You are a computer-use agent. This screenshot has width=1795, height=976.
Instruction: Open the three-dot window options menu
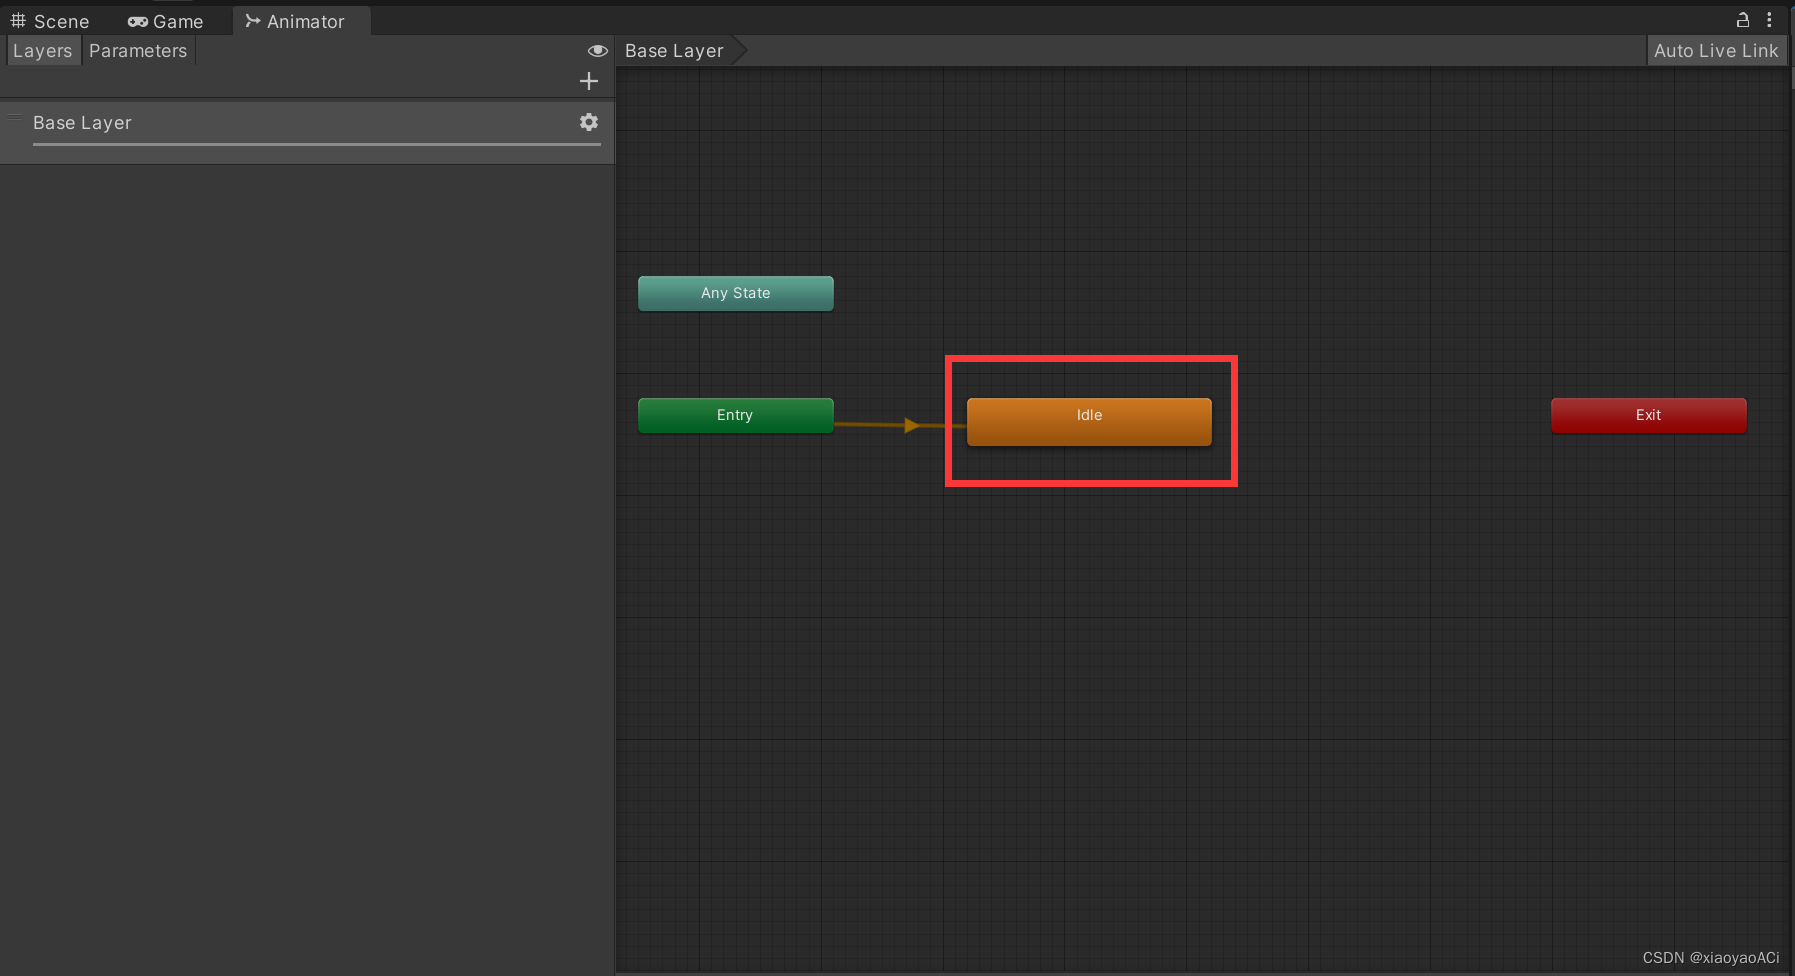coord(1769,20)
